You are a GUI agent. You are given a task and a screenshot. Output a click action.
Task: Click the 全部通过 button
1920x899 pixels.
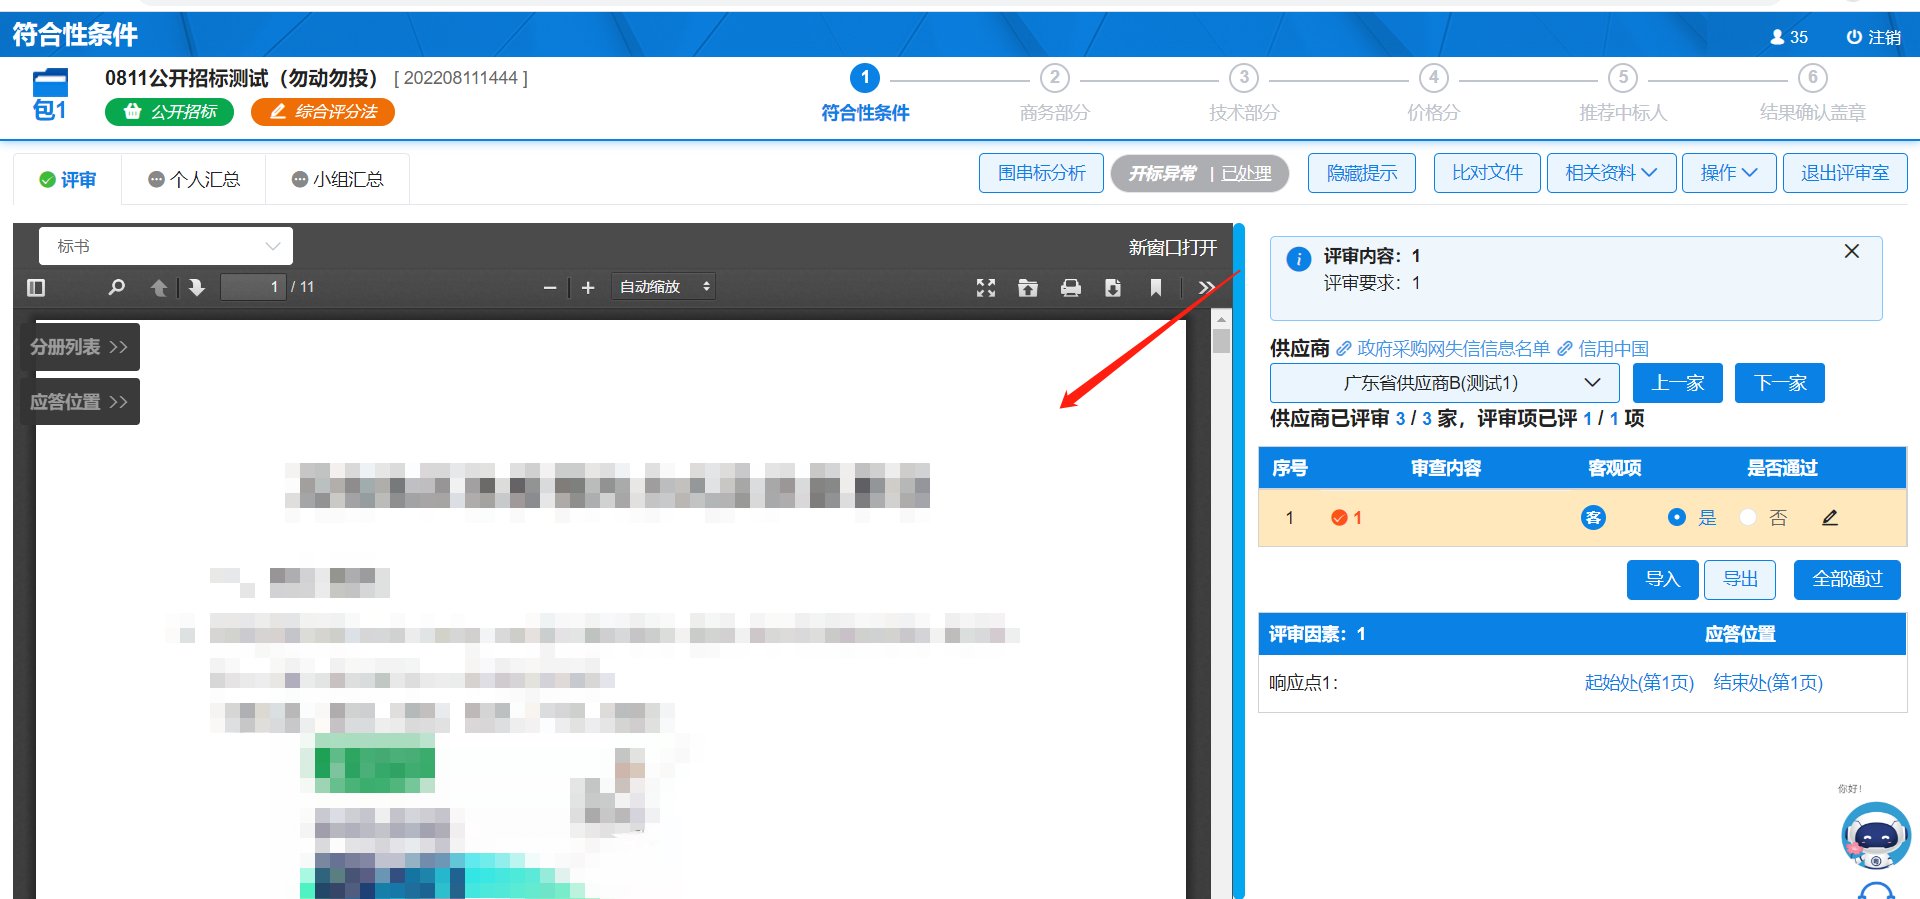click(1847, 580)
